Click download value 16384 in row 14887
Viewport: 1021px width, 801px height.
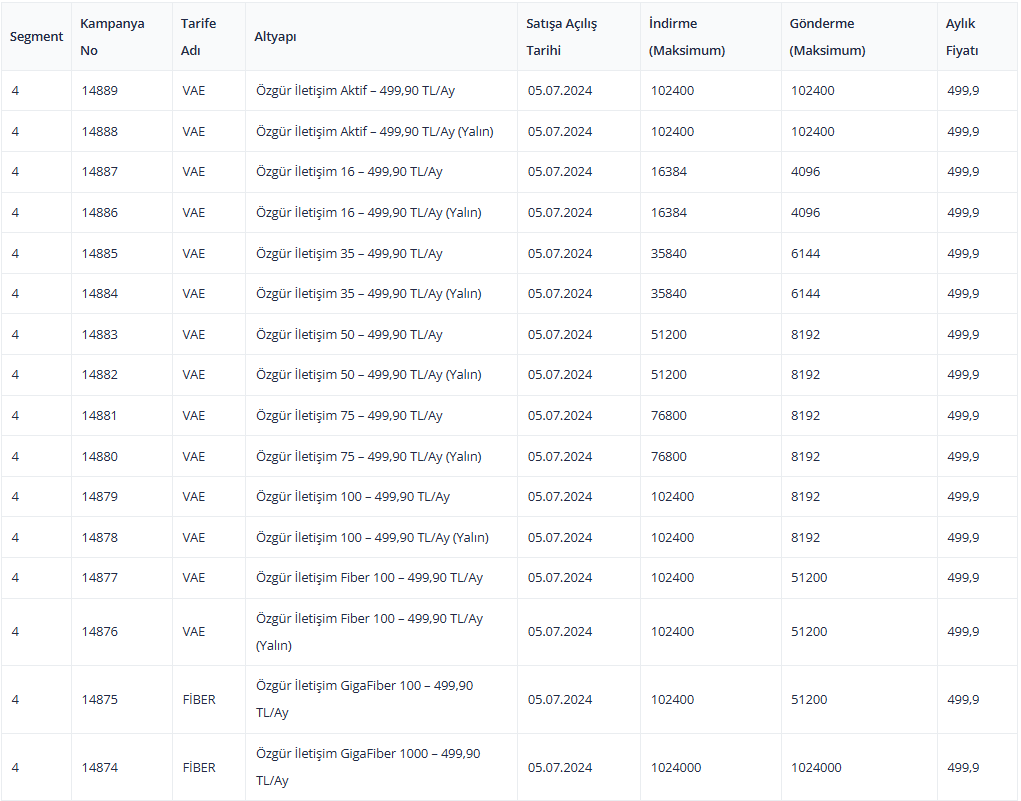[x=669, y=172]
